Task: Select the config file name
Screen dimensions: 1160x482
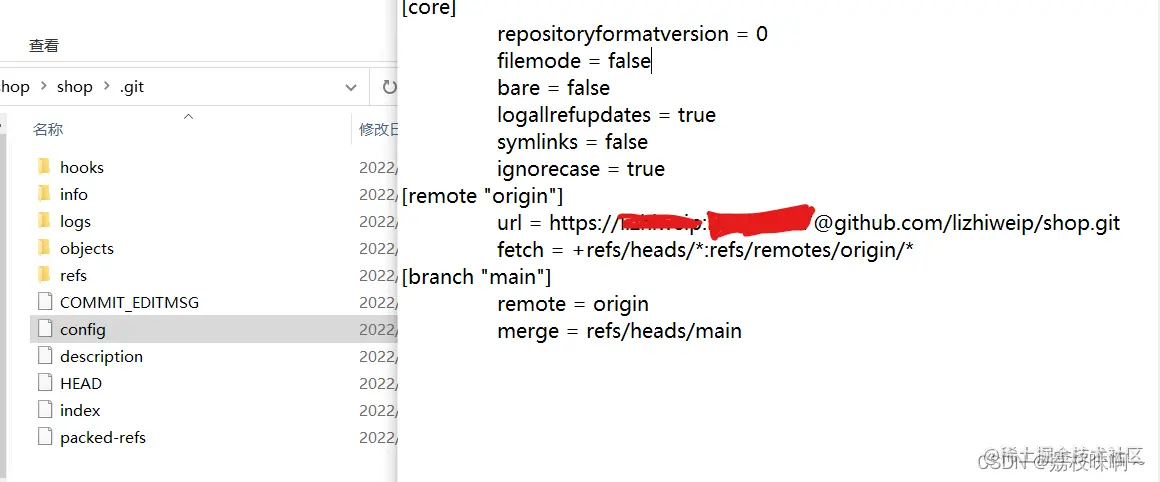Action: click(x=83, y=330)
